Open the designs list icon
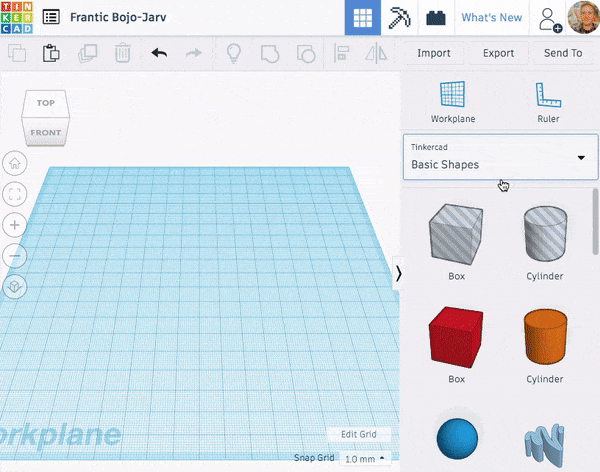Screen dimensions: 600x472 pos(51,17)
